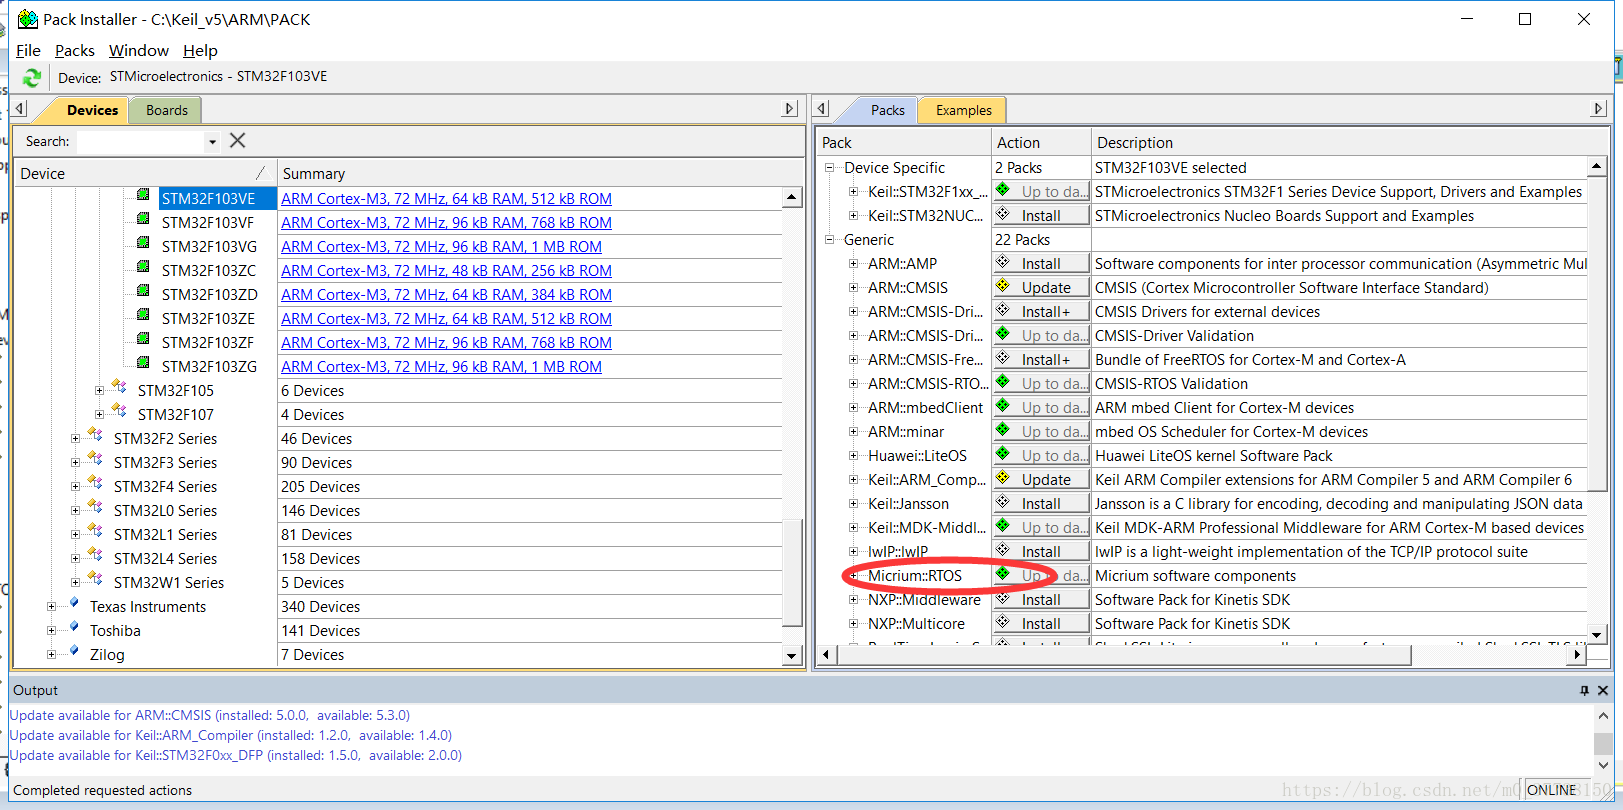Open the Packs menu
The width and height of the screenshot is (1623, 810).
coord(75,50)
